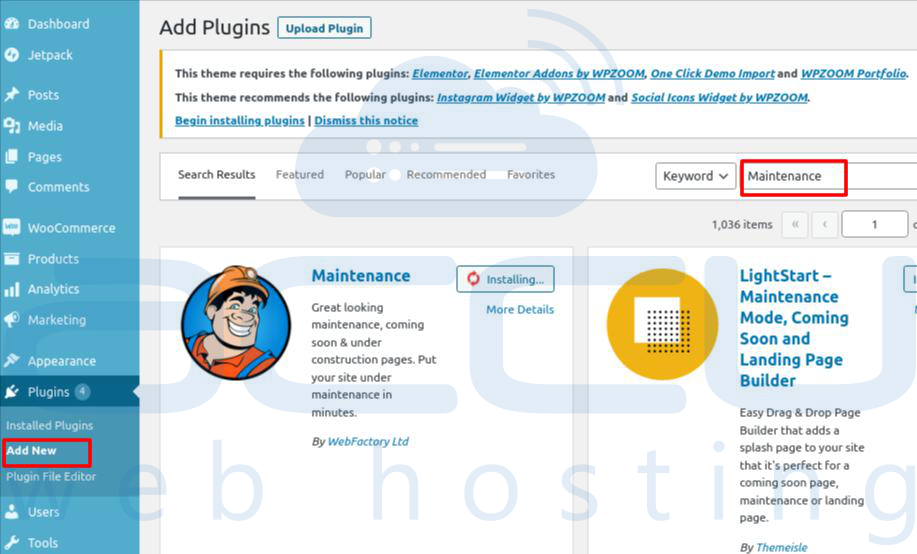Click the Plugins plug icon
Image resolution: width=917 pixels, height=554 pixels.
point(12,391)
